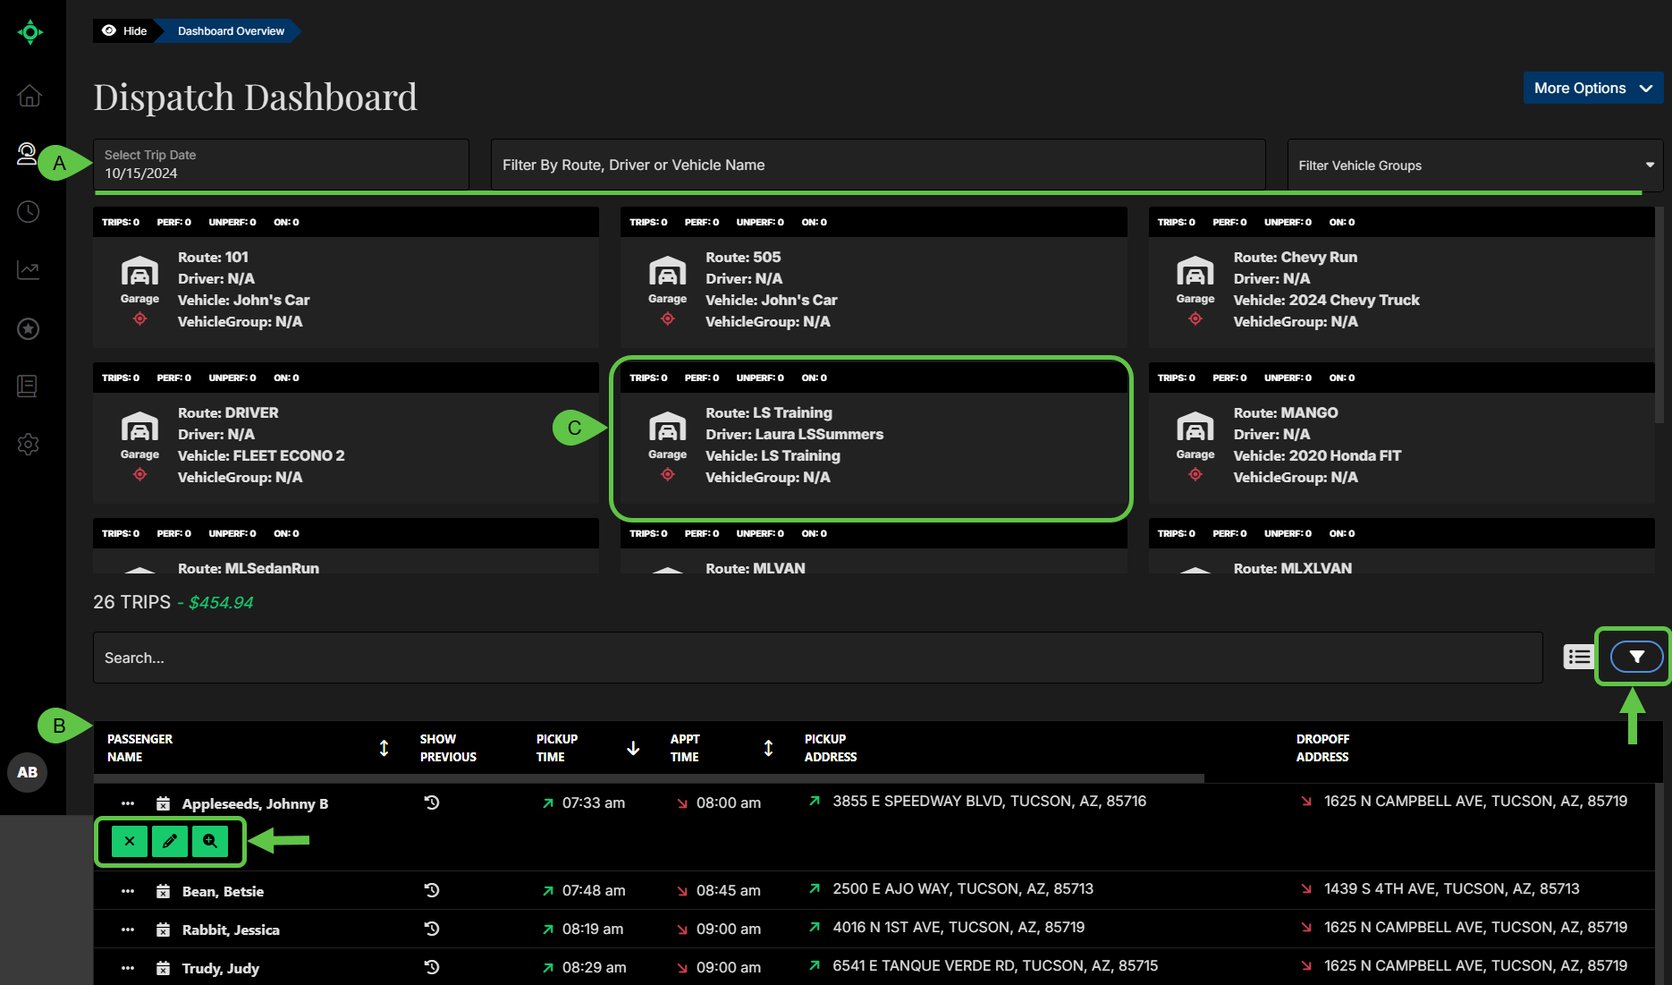Open the Dashboard Overview breadcrumb tab
This screenshot has width=1672, height=985.
[x=228, y=31]
